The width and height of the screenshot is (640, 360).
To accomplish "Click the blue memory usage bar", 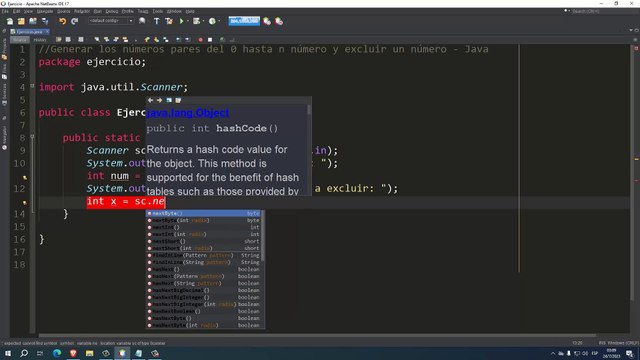I will [x=244, y=21].
